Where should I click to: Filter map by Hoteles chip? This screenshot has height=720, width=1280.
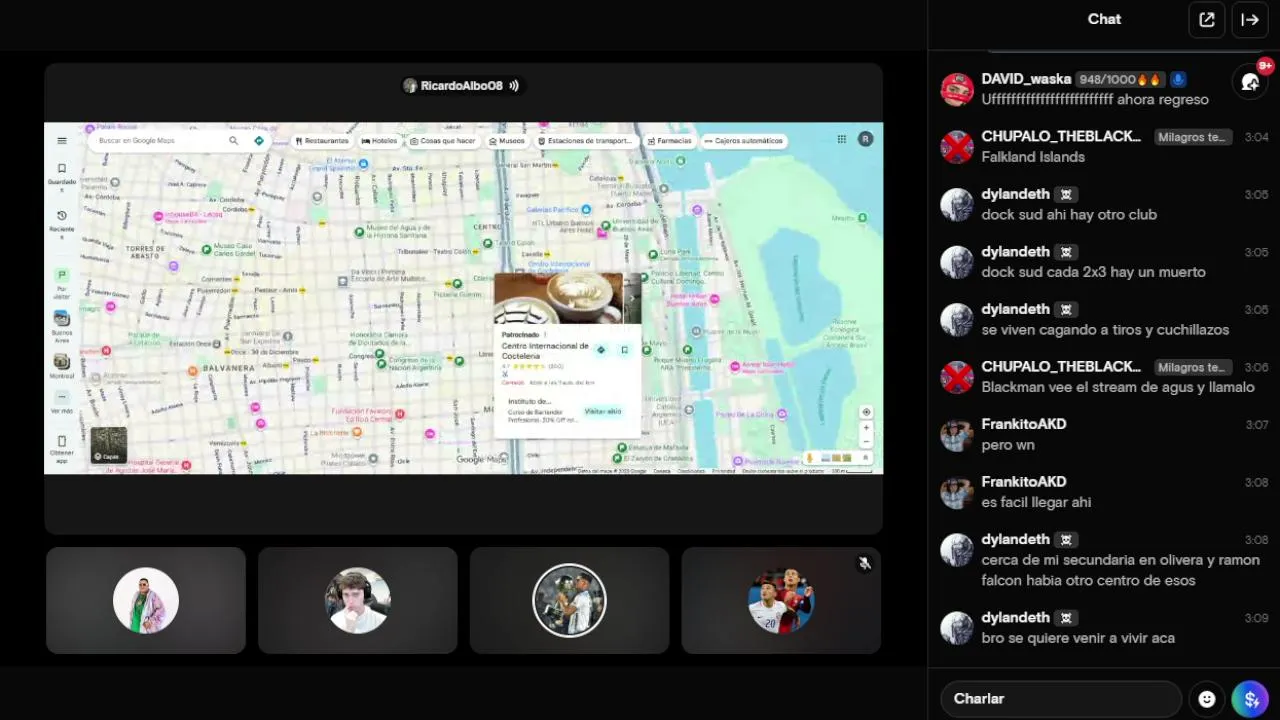click(x=379, y=141)
